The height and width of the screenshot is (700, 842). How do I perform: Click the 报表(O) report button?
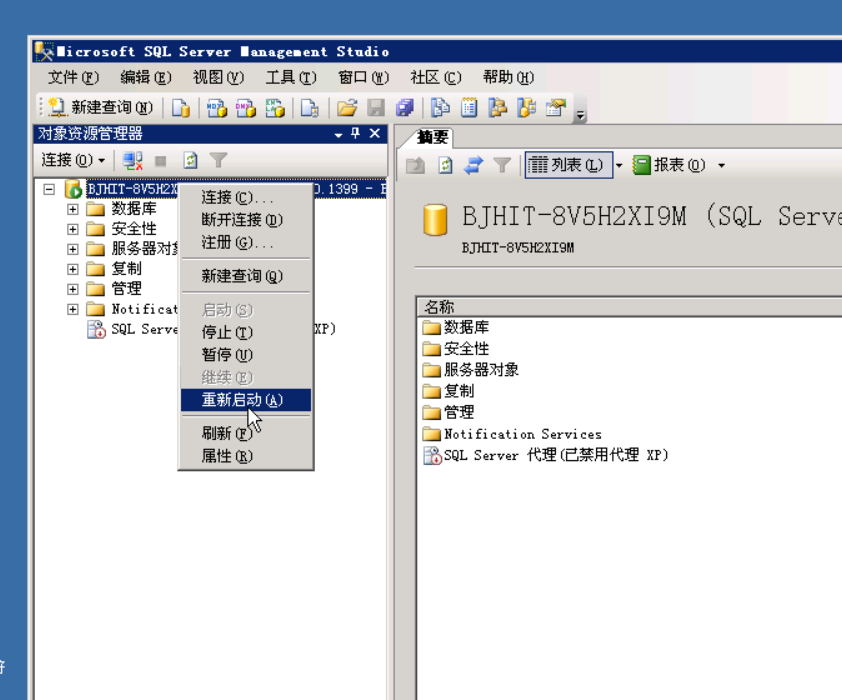pyautogui.click(x=669, y=165)
